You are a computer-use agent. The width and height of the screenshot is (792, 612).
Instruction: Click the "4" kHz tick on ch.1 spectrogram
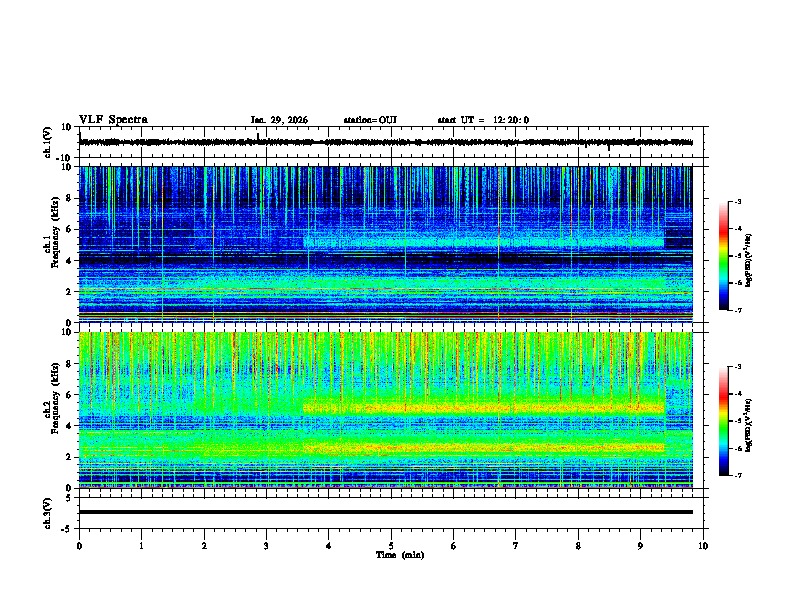click(71, 261)
